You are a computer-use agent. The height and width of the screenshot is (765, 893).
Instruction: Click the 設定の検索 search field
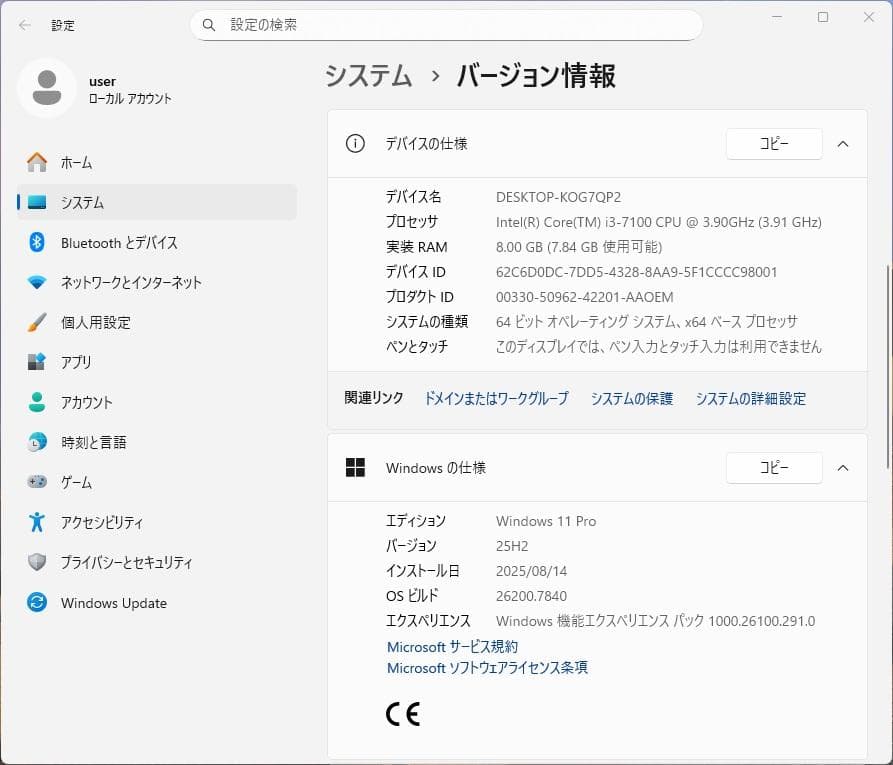[x=447, y=24]
